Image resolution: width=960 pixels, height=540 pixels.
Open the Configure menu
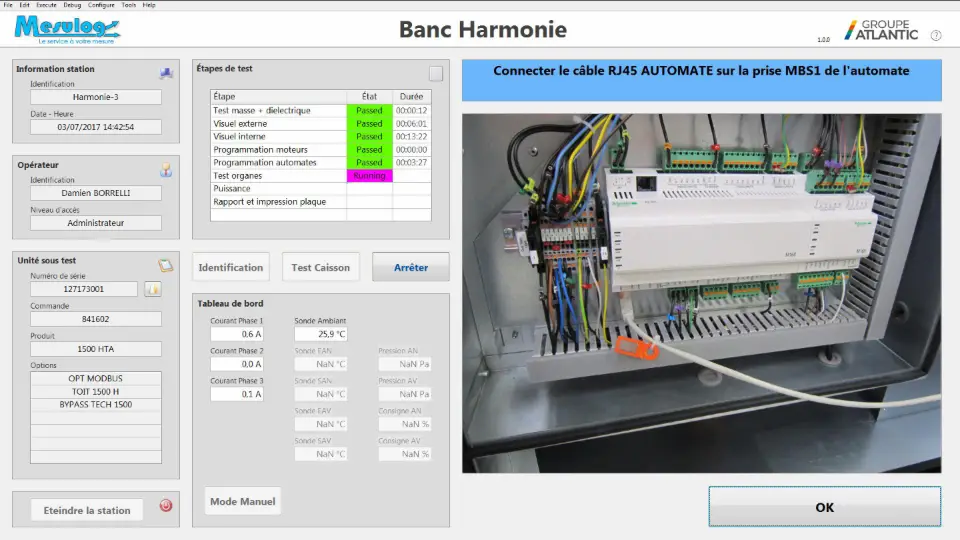(101, 5)
